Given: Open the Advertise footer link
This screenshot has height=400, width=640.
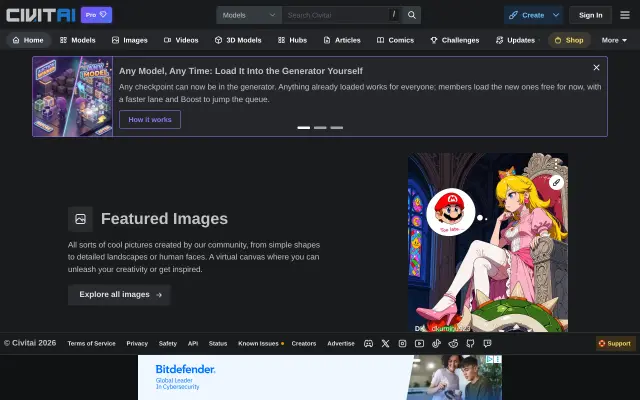Looking at the screenshot, I should tap(341, 344).
